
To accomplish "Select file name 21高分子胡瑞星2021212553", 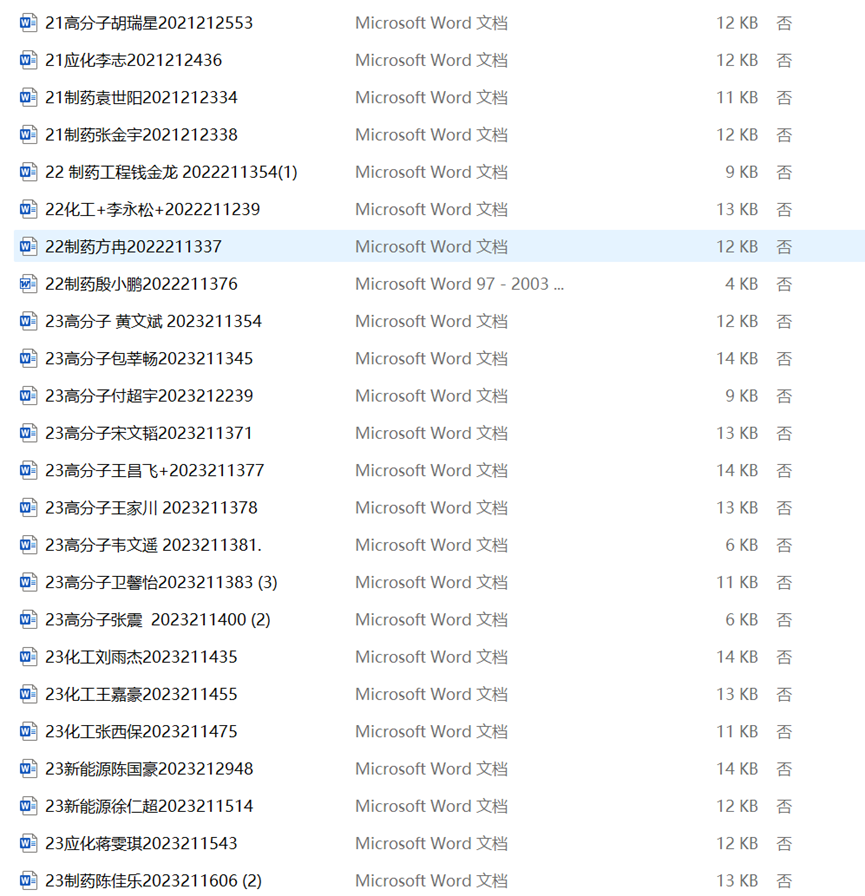I will coord(149,23).
